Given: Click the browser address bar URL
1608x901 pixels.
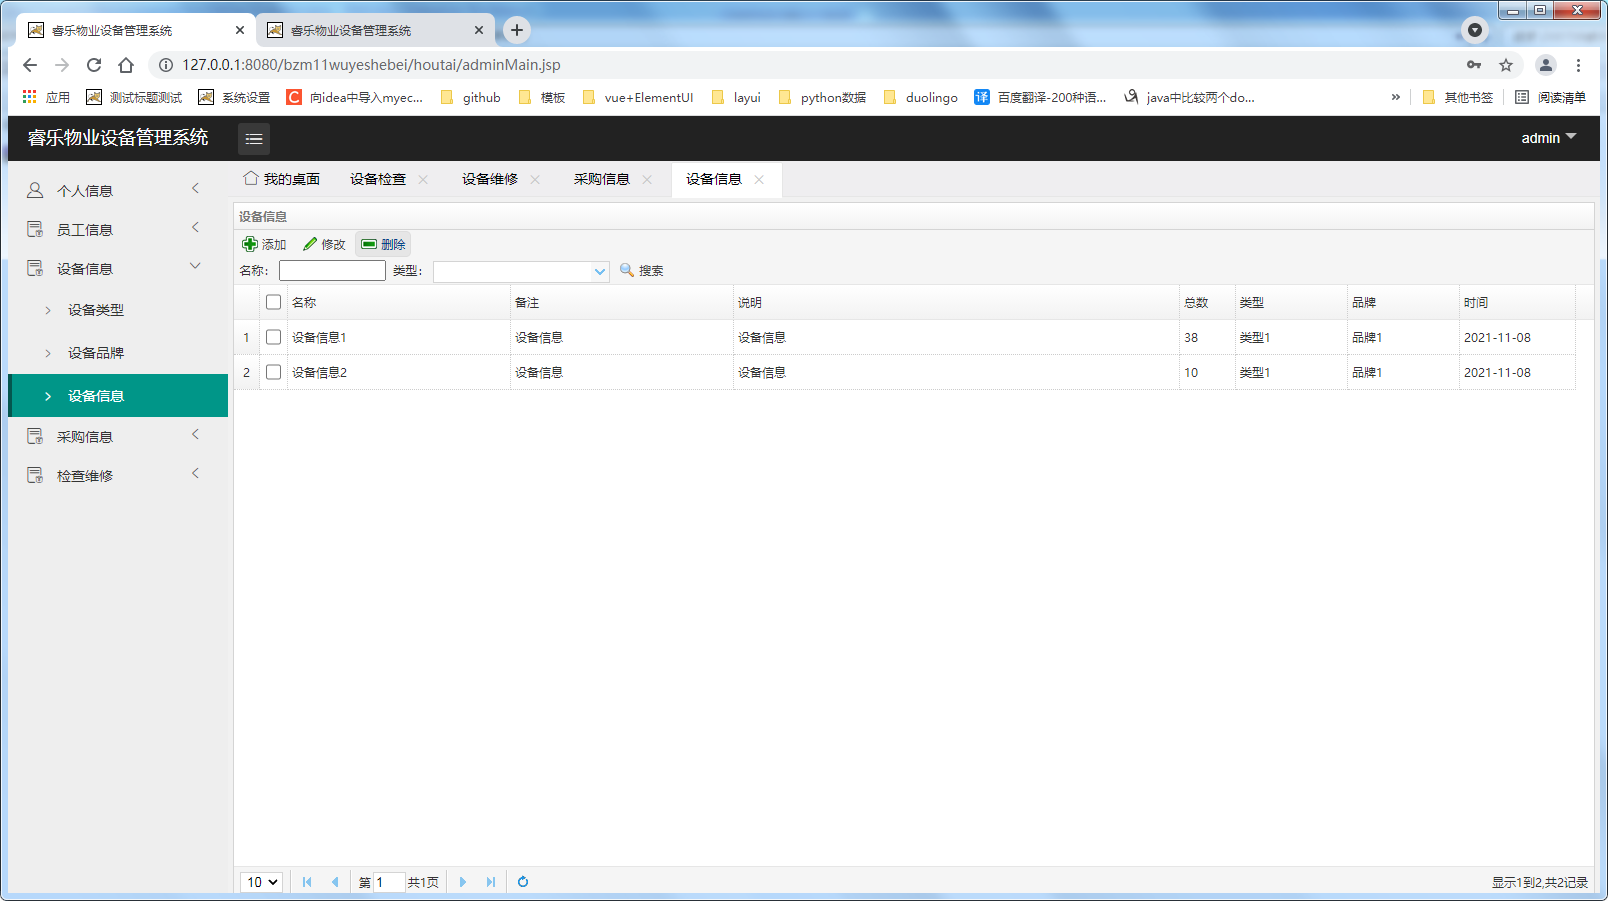Looking at the screenshot, I should pos(371,65).
